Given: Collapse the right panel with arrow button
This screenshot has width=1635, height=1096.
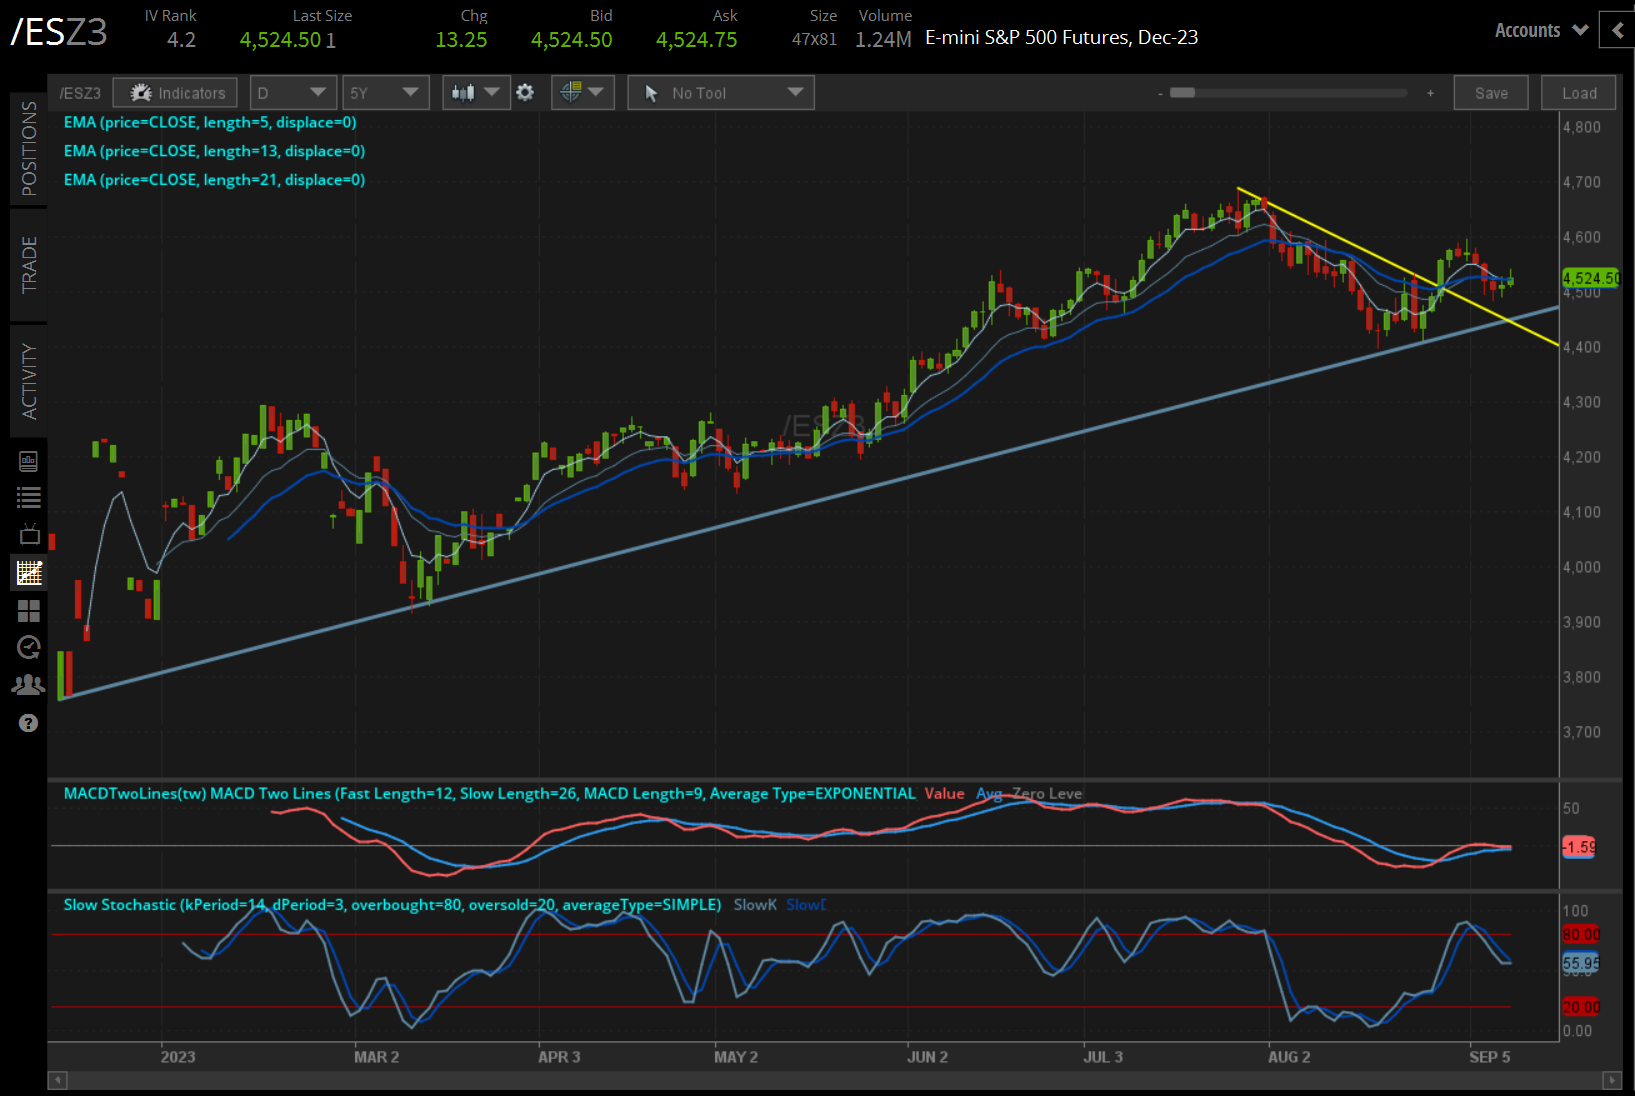Looking at the screenshot, I should pyautogui.click(x=1617, y=30).
